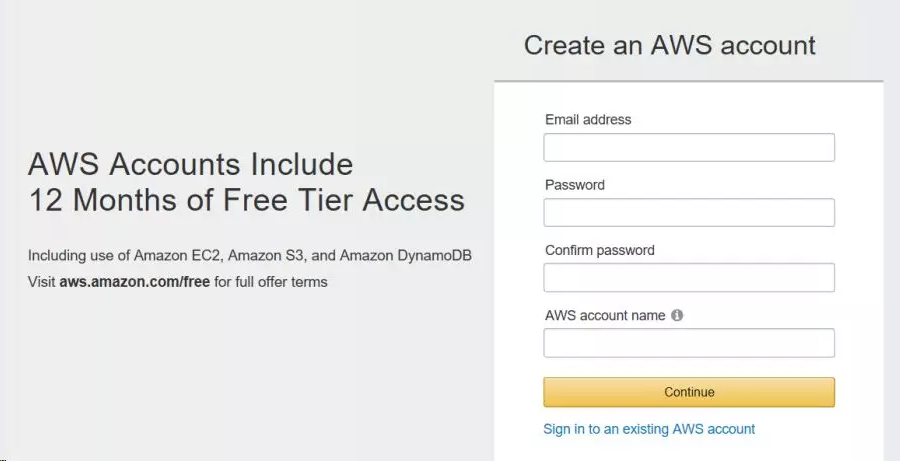Click the Password field label

click(x=575, y=185)
